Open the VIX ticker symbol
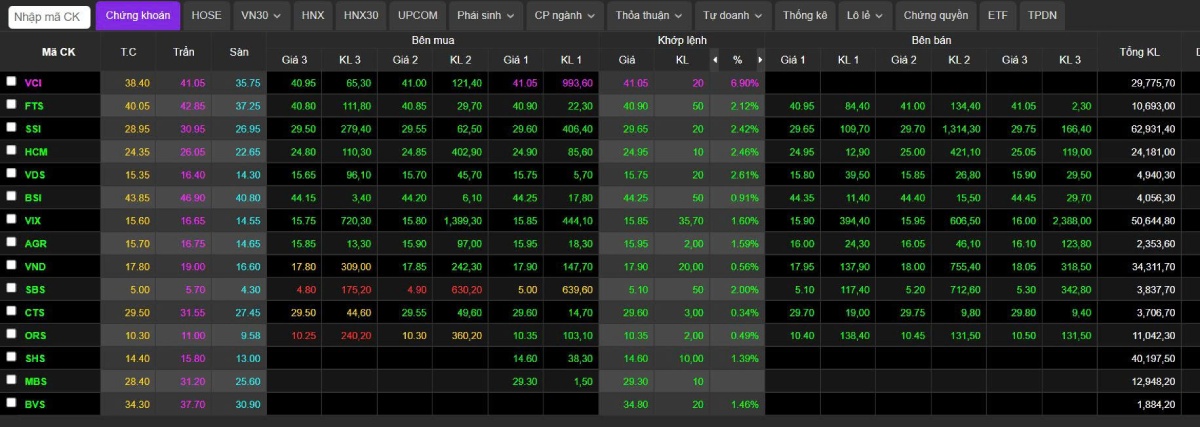 (33, 220)
